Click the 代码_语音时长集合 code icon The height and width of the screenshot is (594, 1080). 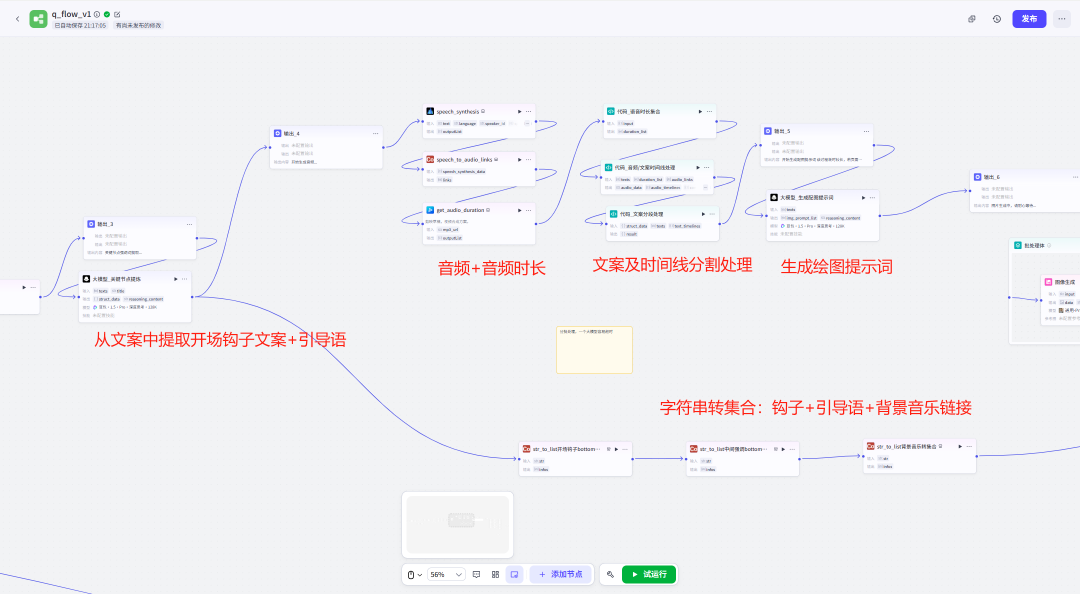(x=610, y=112)
